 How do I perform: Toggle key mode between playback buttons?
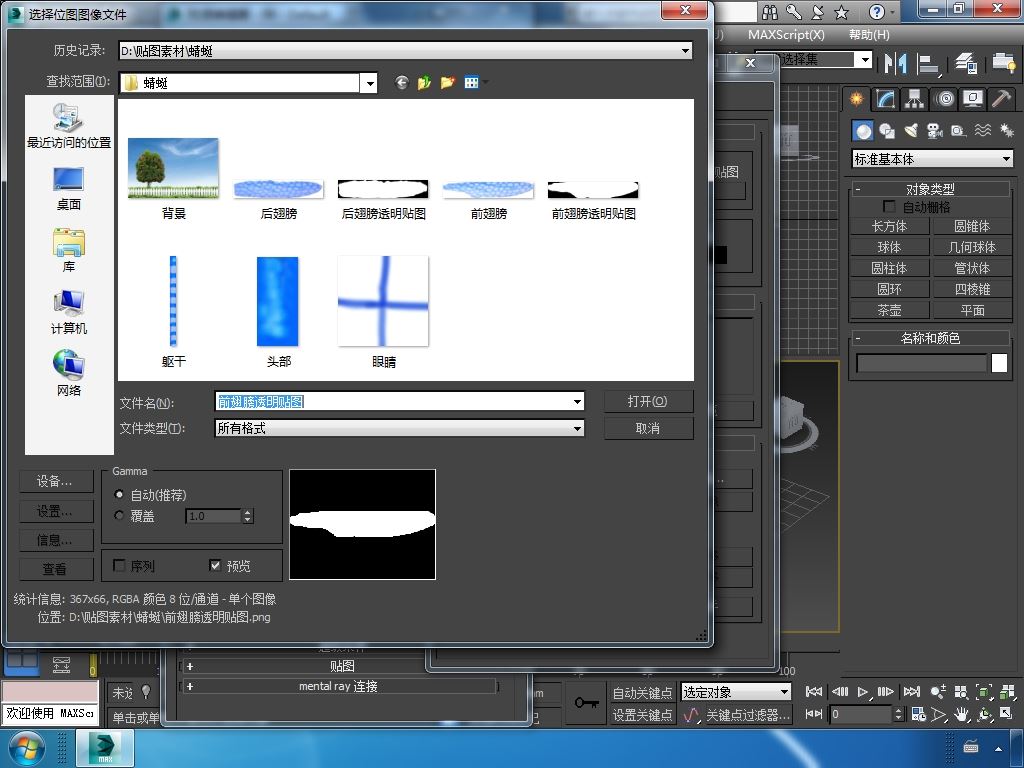814,714
